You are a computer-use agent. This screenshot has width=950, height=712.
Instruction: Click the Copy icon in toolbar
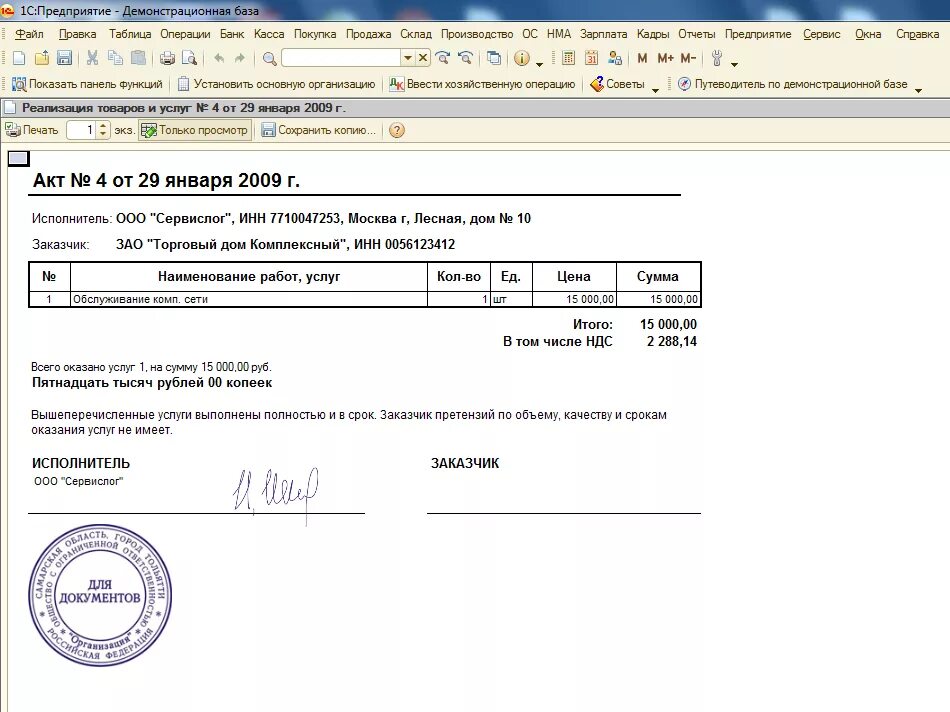[115, 58]
